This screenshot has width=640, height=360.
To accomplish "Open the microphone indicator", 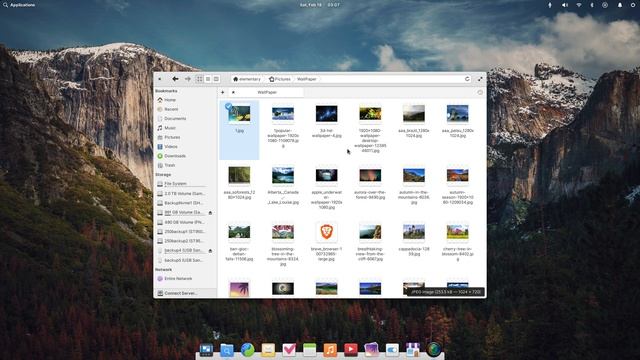I will [x=550, y=5].
